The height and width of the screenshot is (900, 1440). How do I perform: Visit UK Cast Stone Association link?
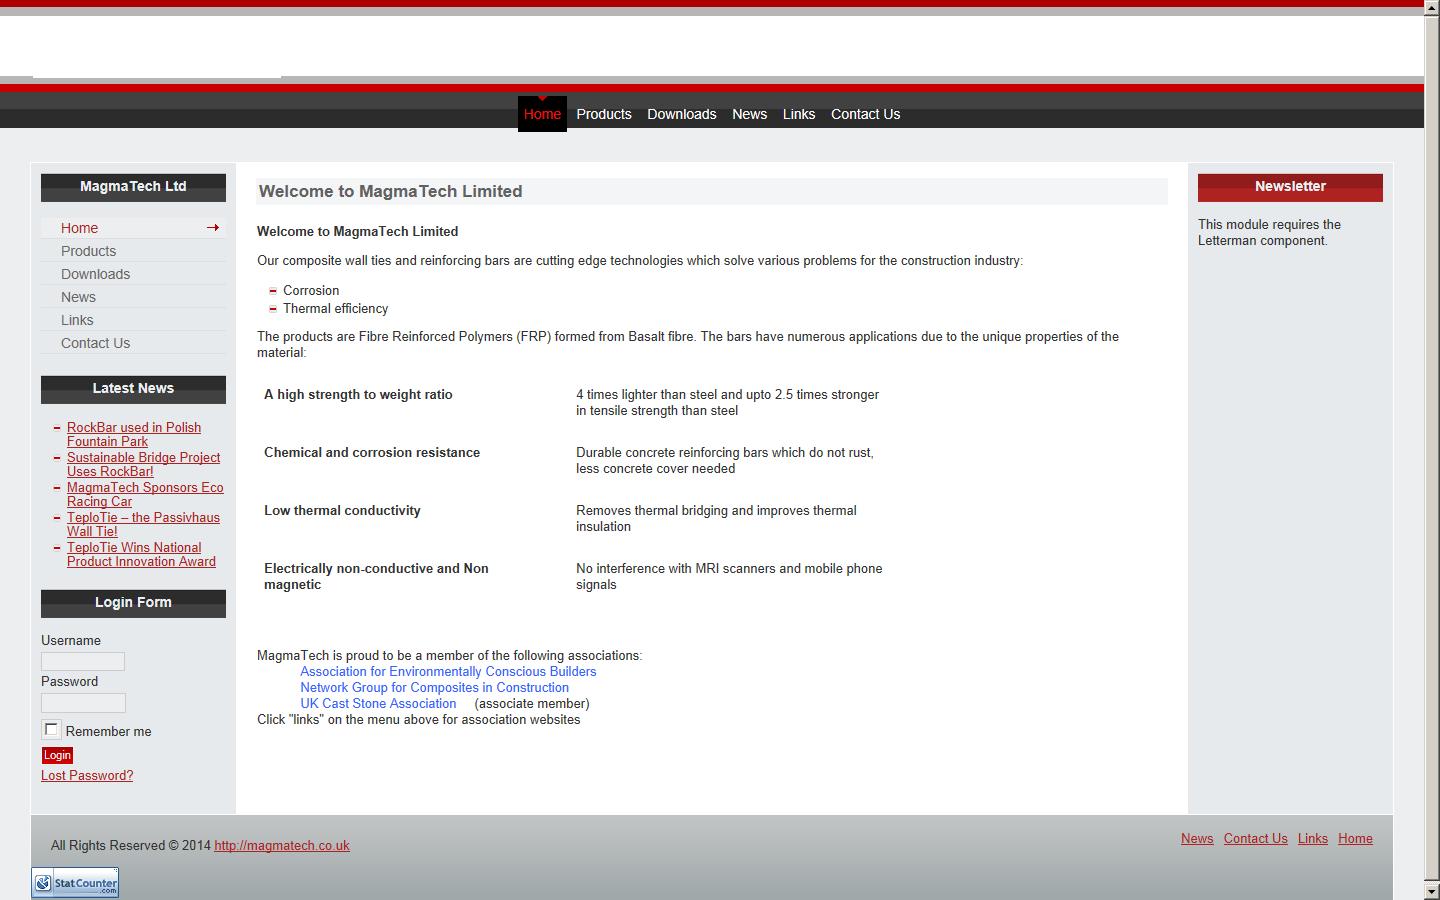point(378,703)
